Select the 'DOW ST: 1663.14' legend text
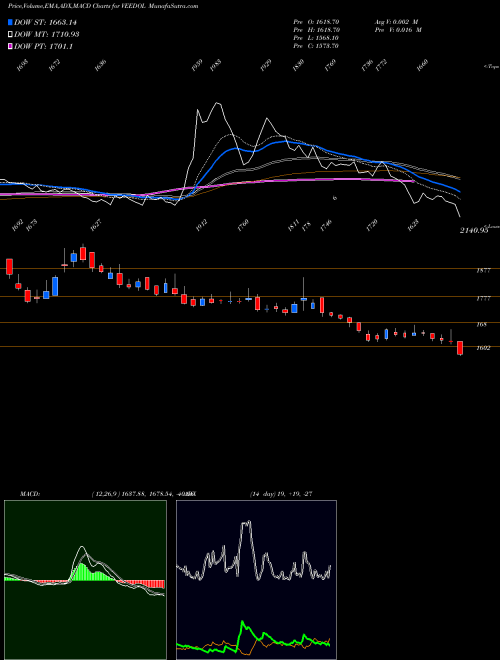Screen dimensions: 500x660 [x=45, y=22]
